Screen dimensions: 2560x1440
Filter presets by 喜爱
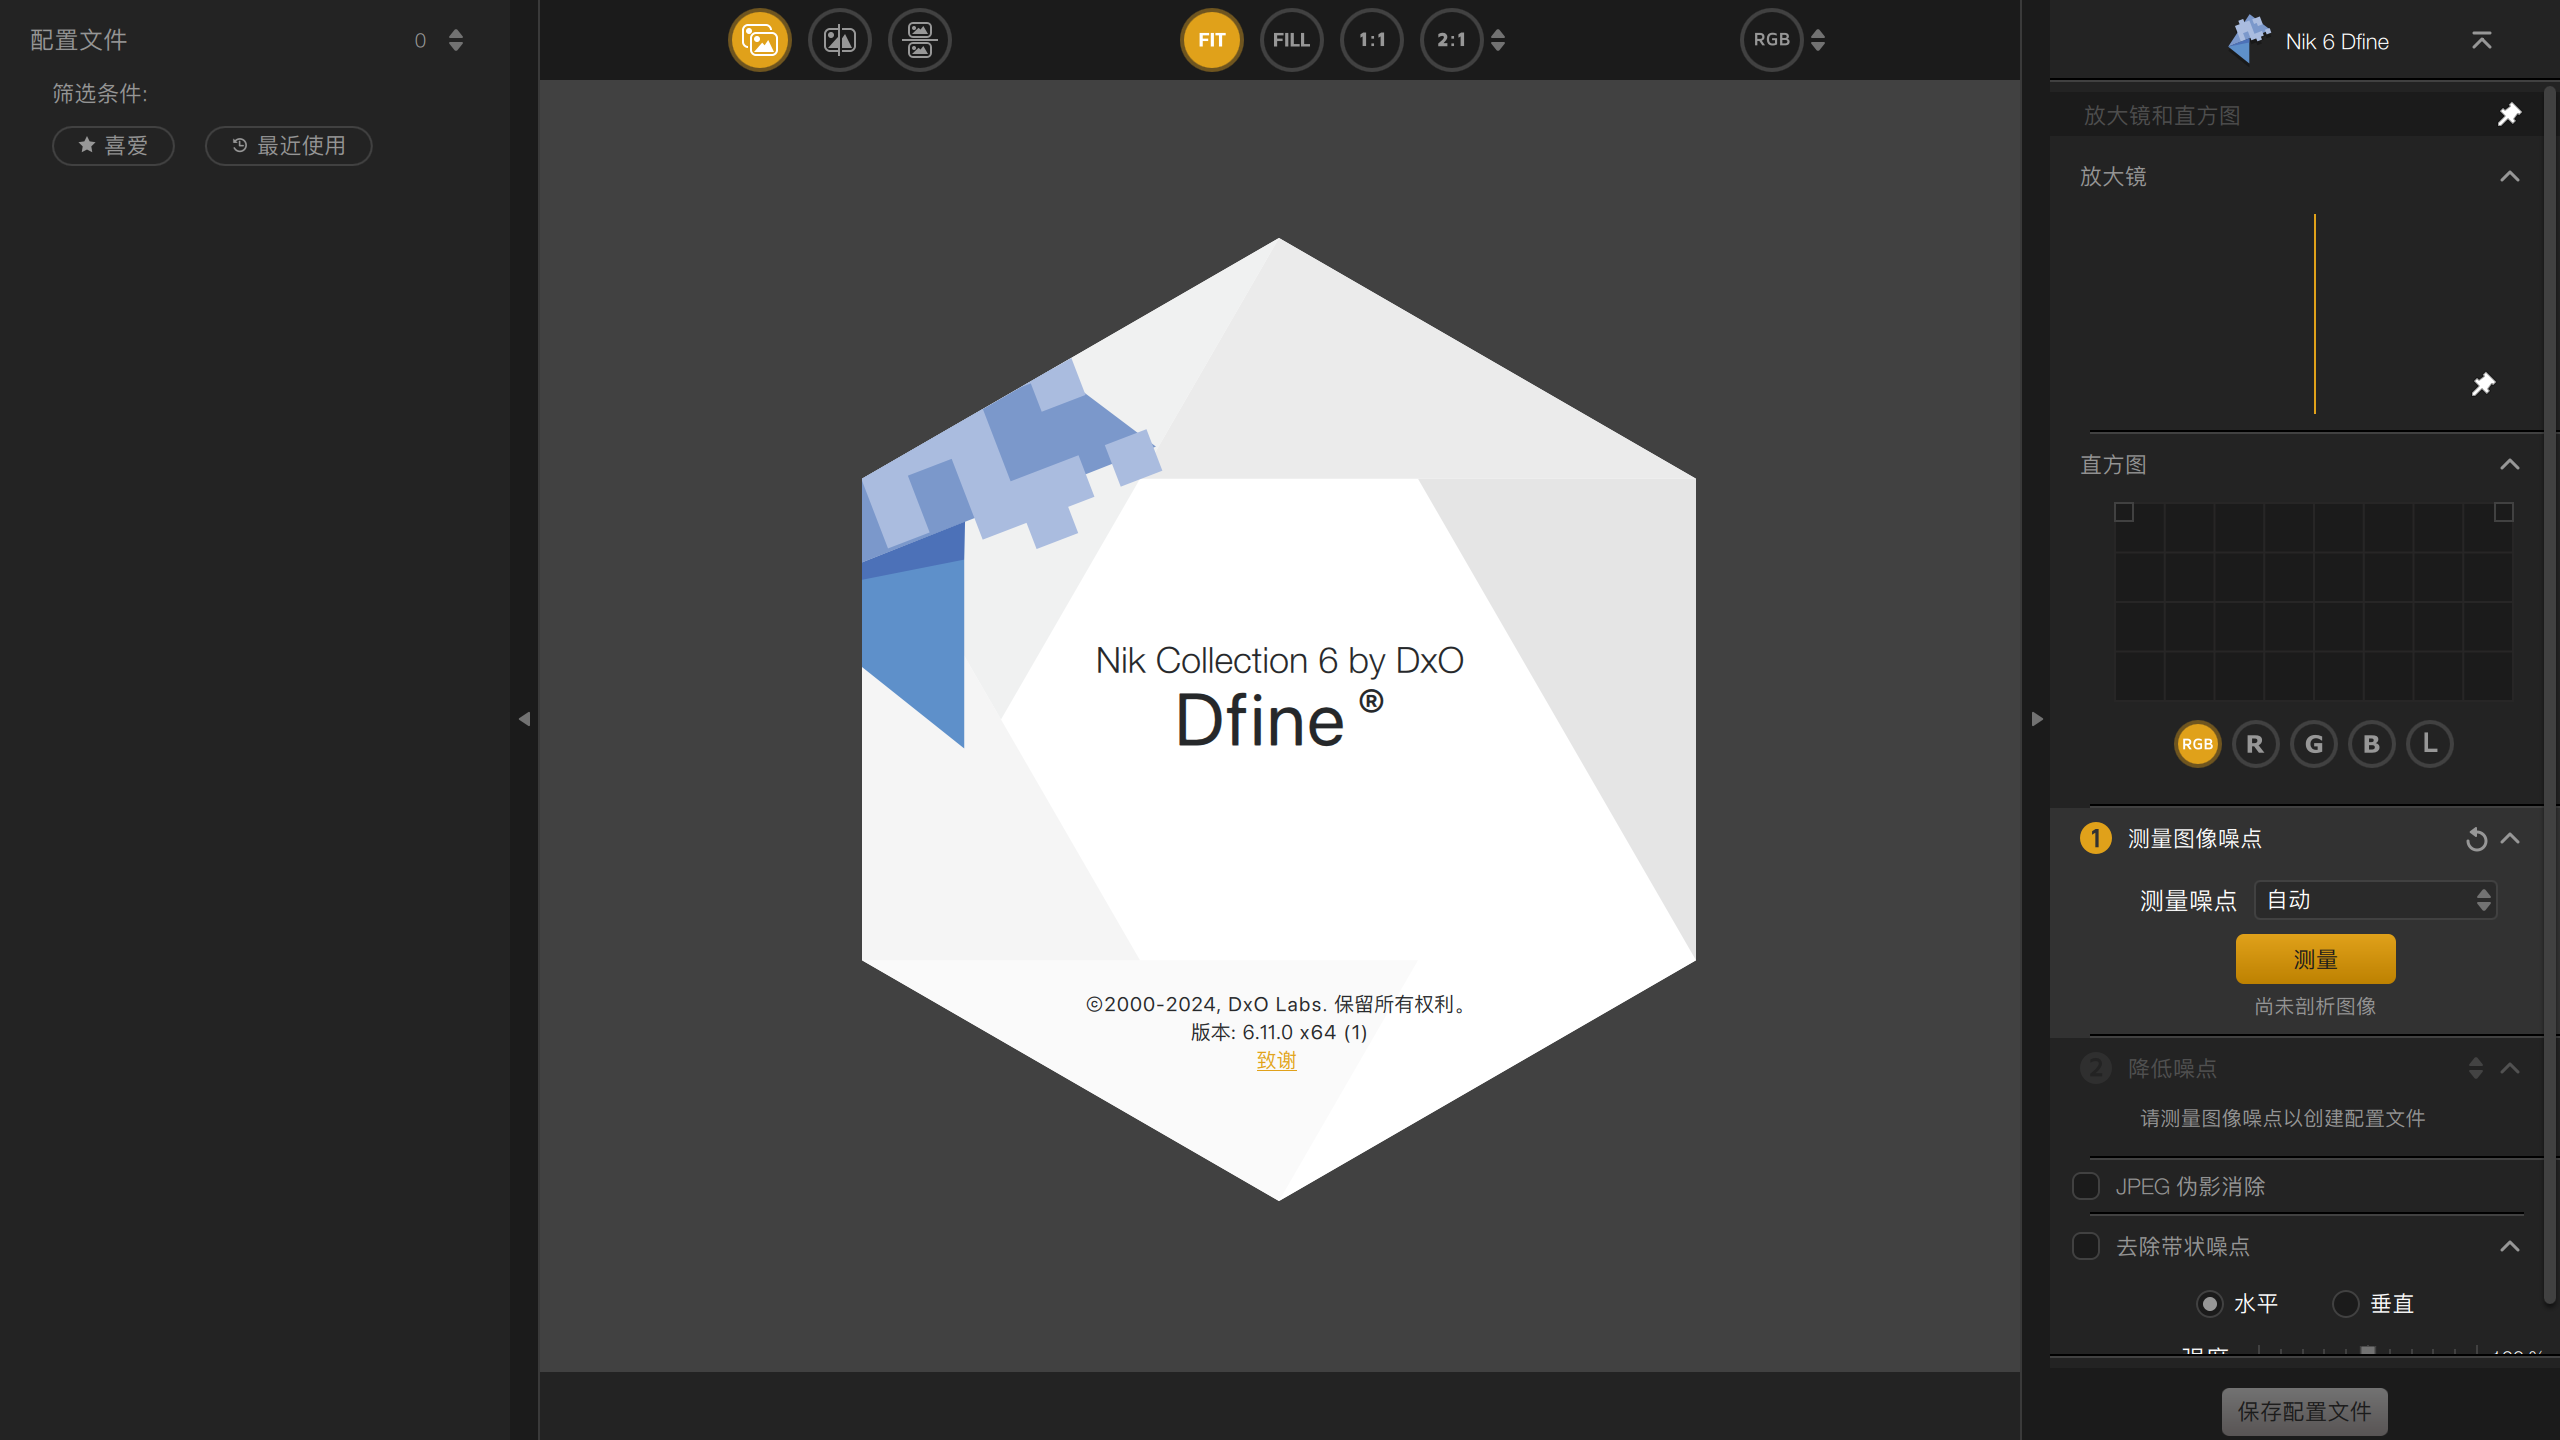click(113, 146)
